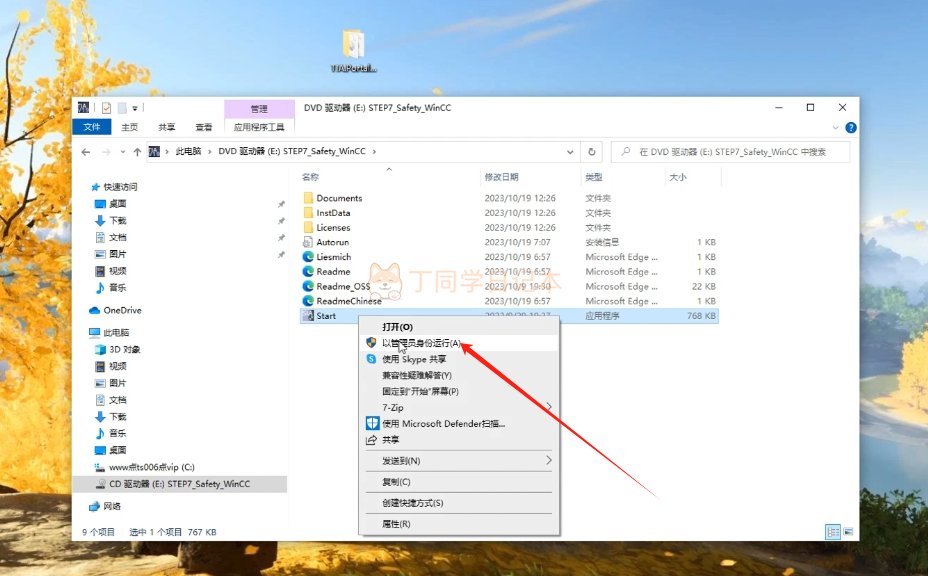Select CD 驱动器 (E:) STEP7_Safety_WinCC in sidebar
Screen dimensions: 928x576
click(179, 484)
